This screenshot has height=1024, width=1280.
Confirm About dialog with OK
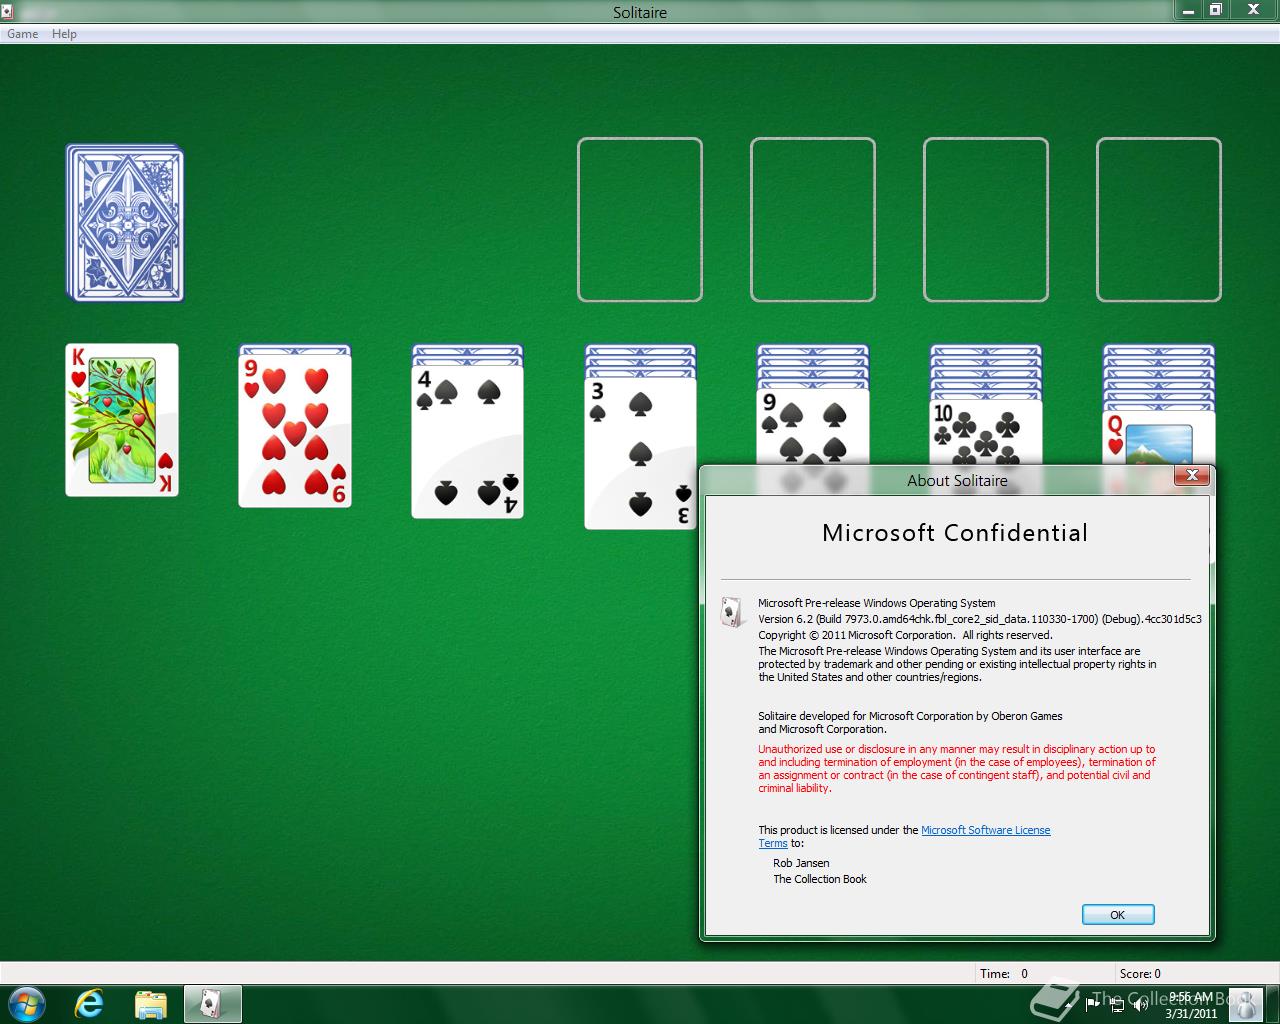tap(1118, 915)
